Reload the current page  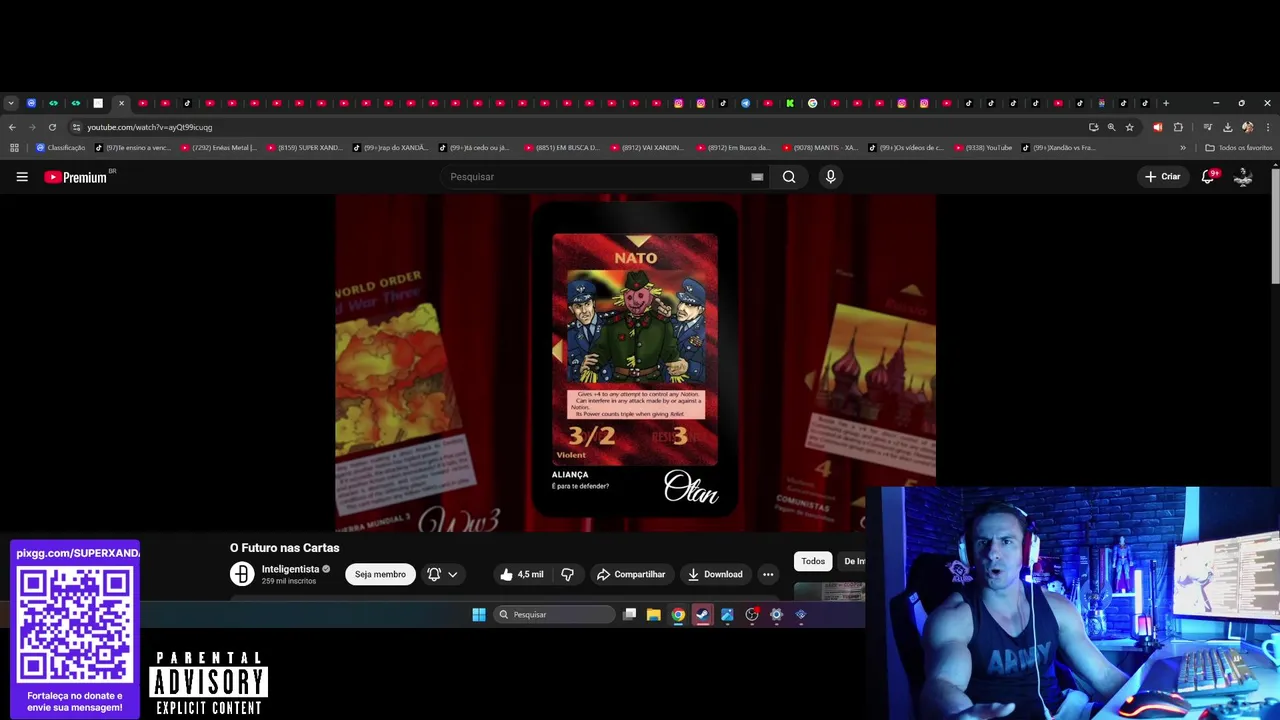52,127
